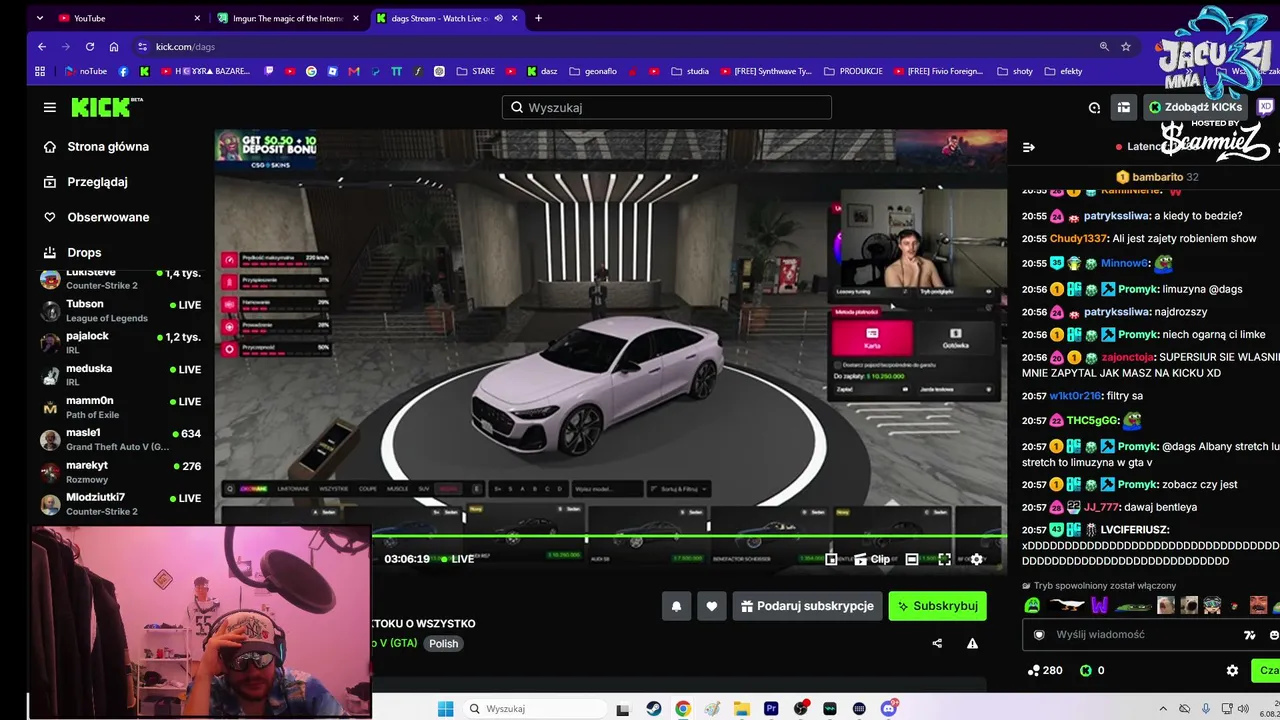Open the geonaflo bookmarks folder
This screenshot has height=720, width=1280.
point(593,71)
